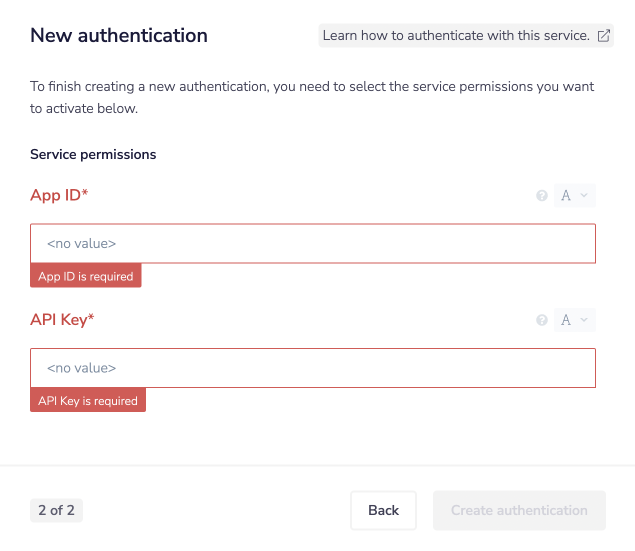Viewport: 635px width, 551px height.
Task: Focus the API Key input field
Action: coord(313,368)
